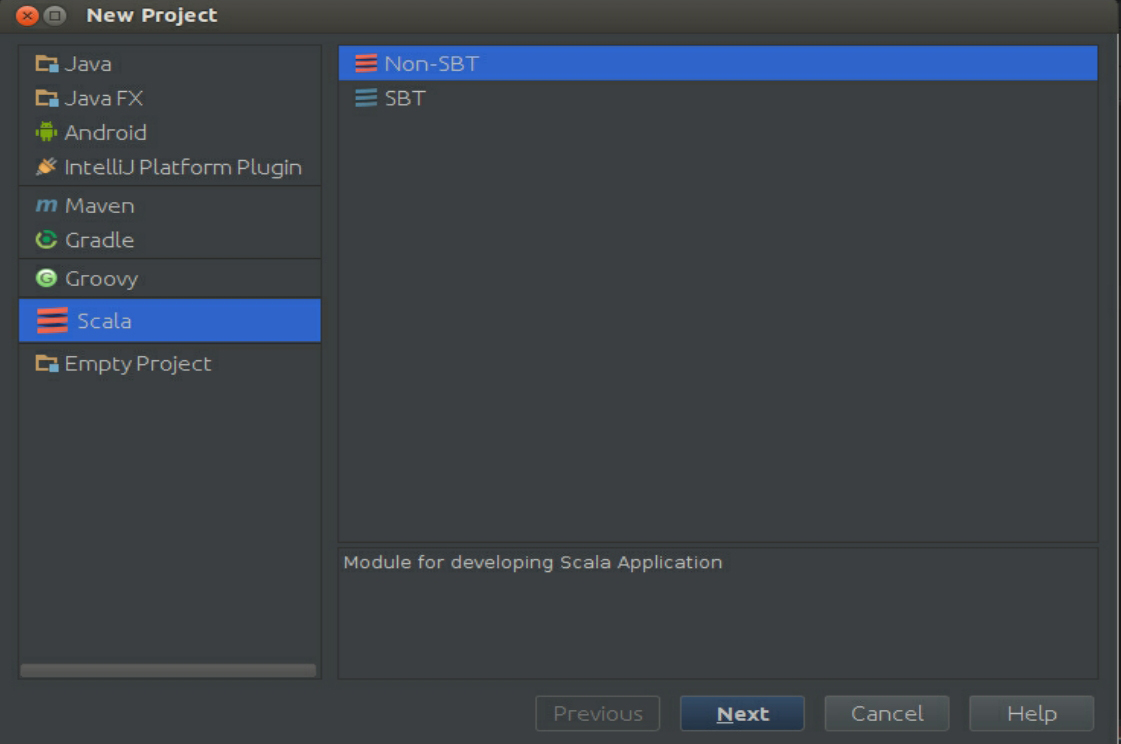Viewport: 1121px width, 744px height.
Task: Click the Maven 'm' icon
Action: (46, 205)
